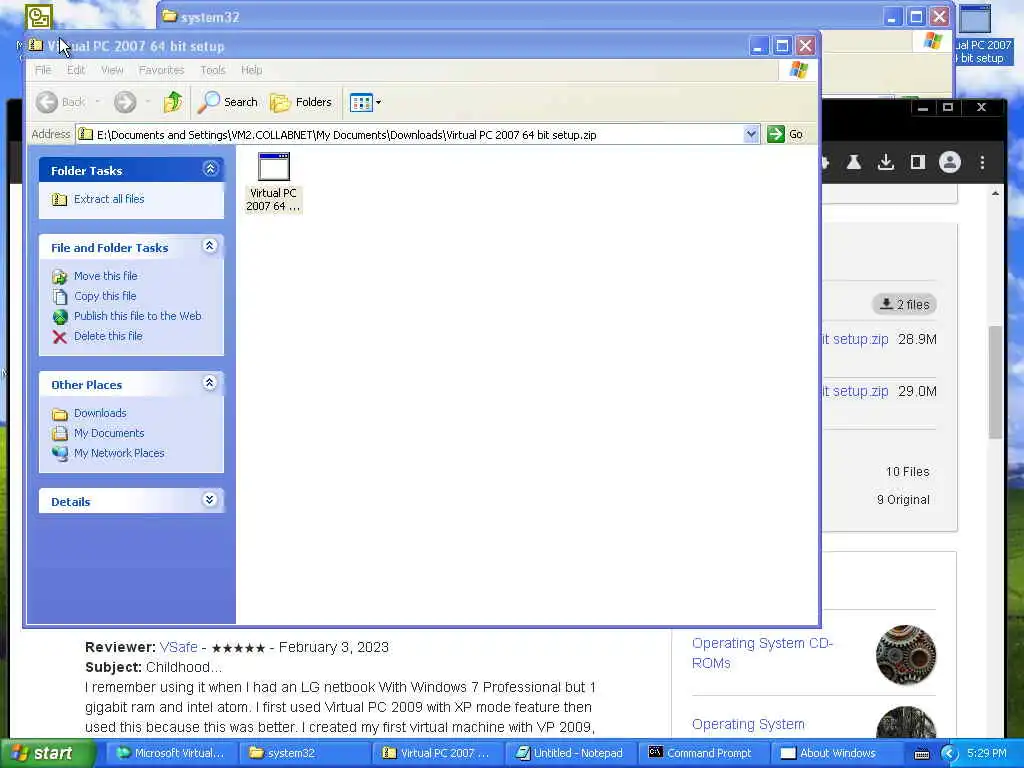Click the setup.zip 29.0M link
Viewport: 1024px width, 768px height.
point(856,391)
